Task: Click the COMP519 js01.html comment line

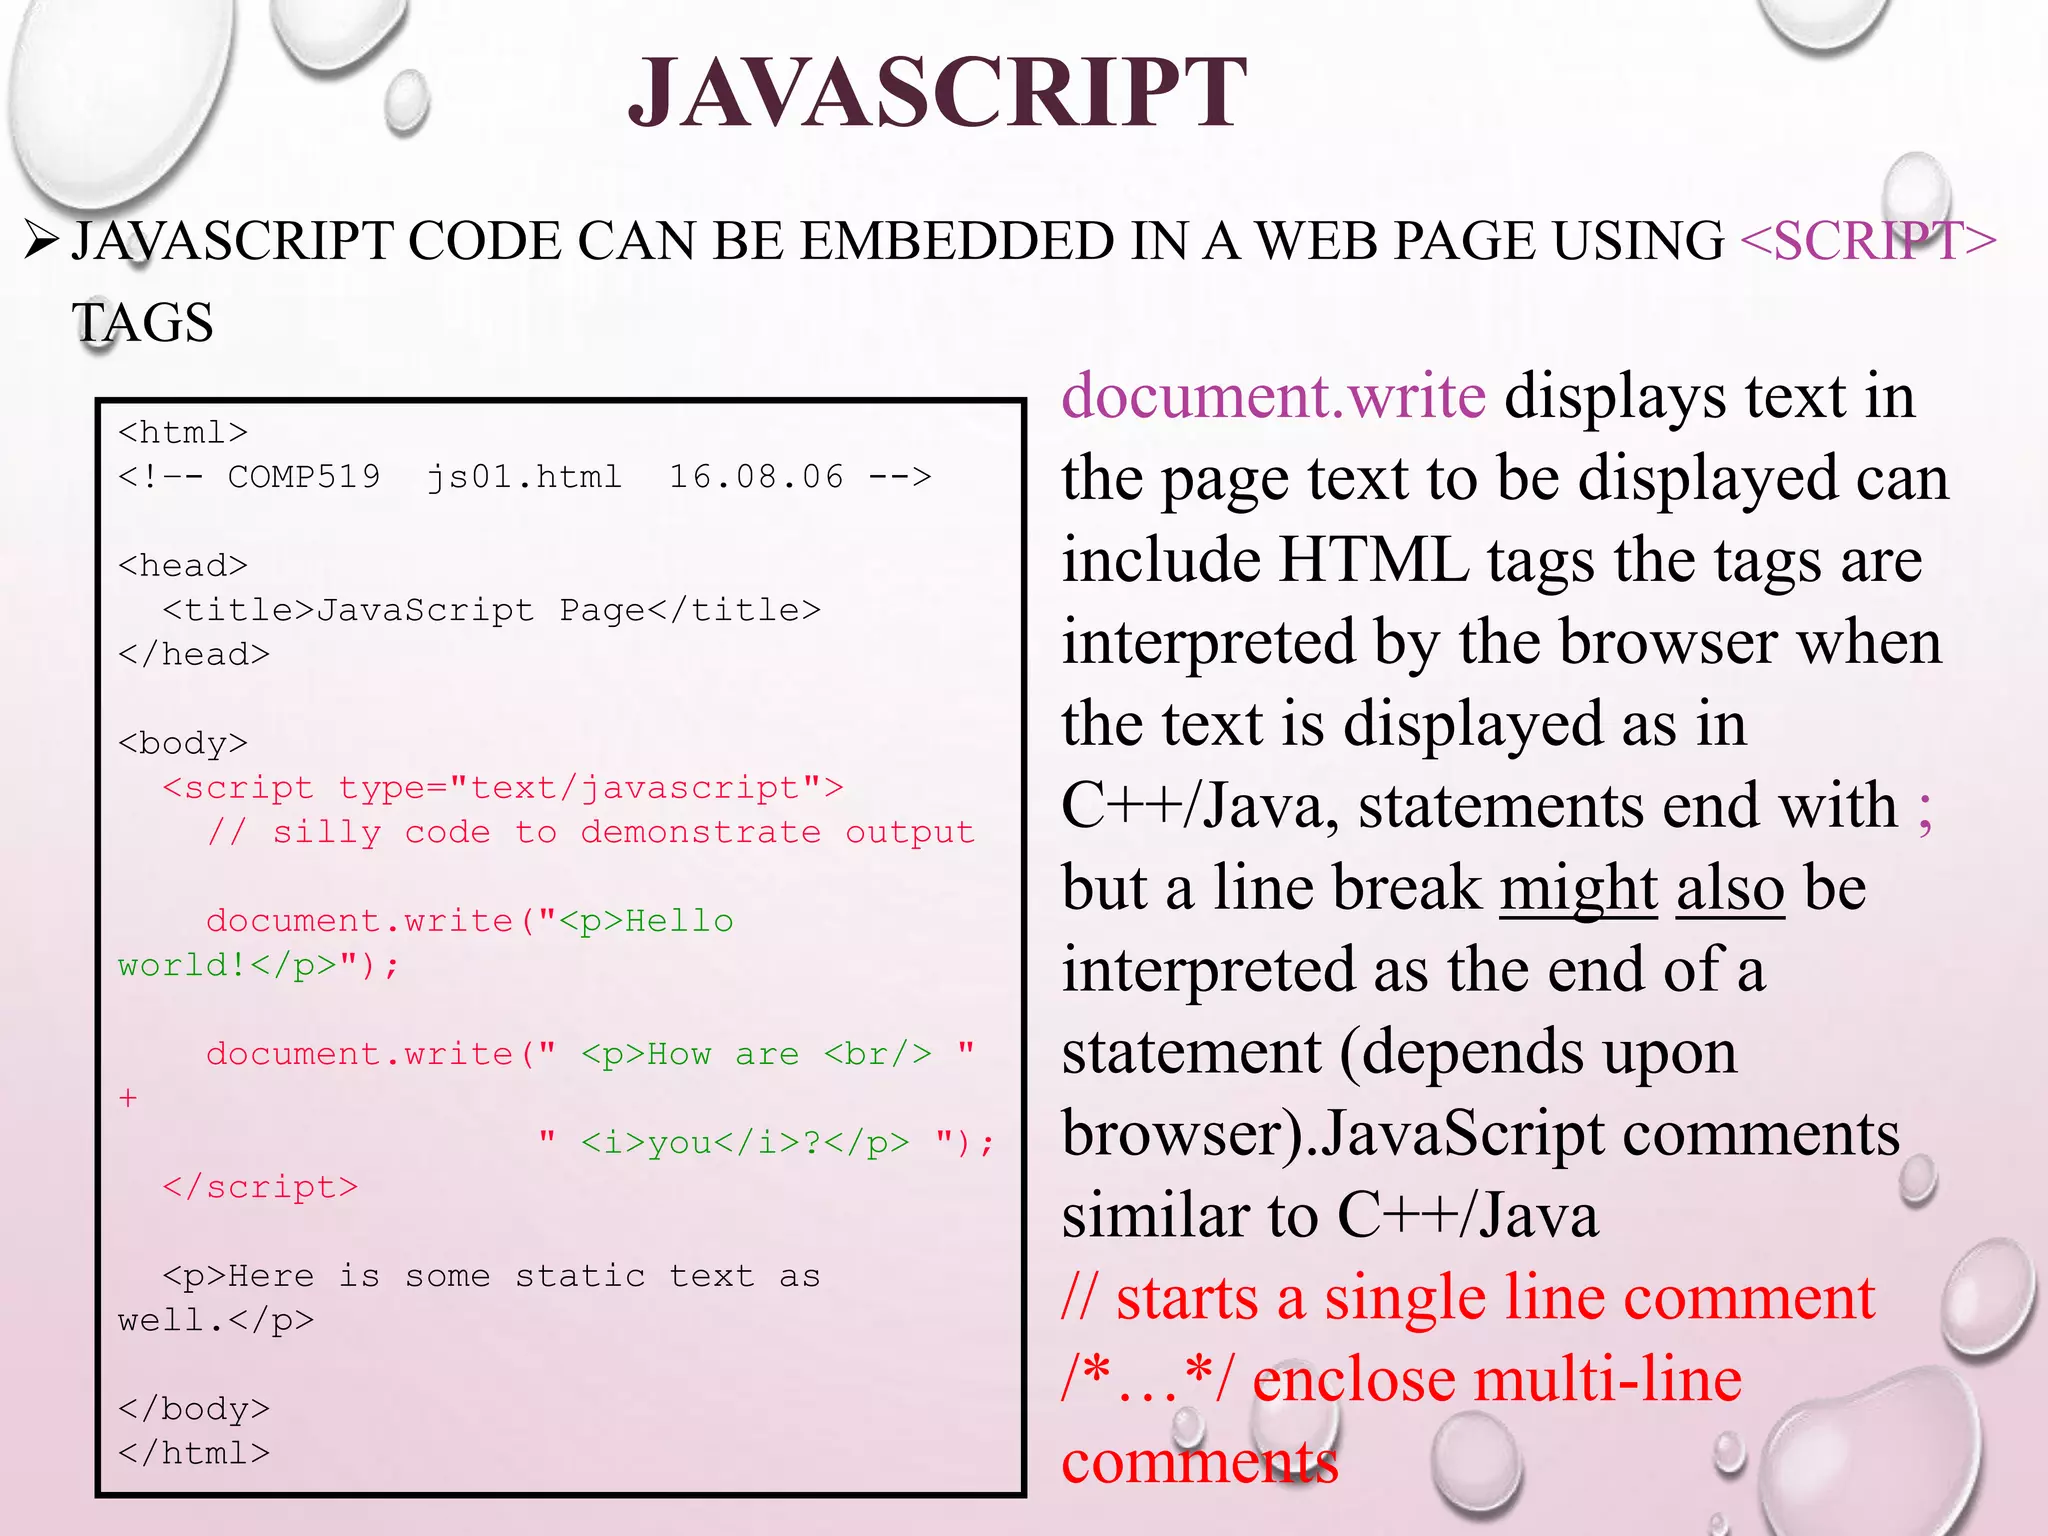Action: 525,476
